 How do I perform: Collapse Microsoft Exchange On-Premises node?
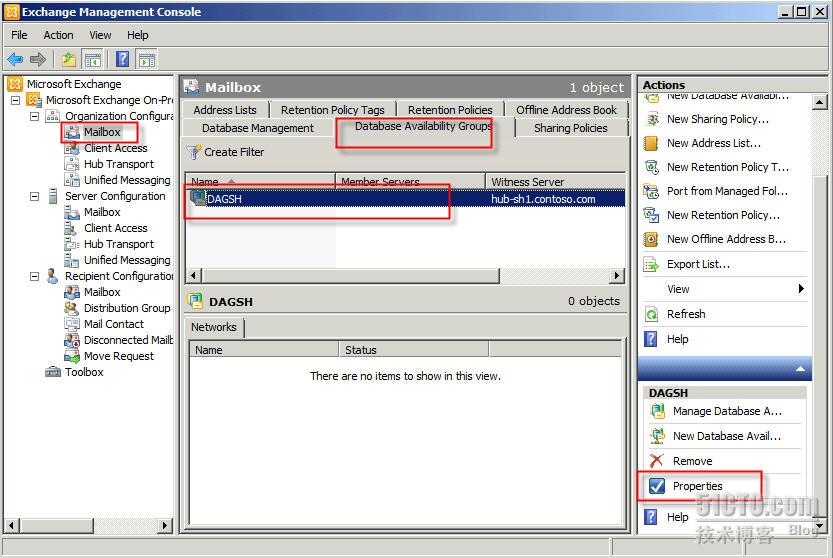pos(16,100)
